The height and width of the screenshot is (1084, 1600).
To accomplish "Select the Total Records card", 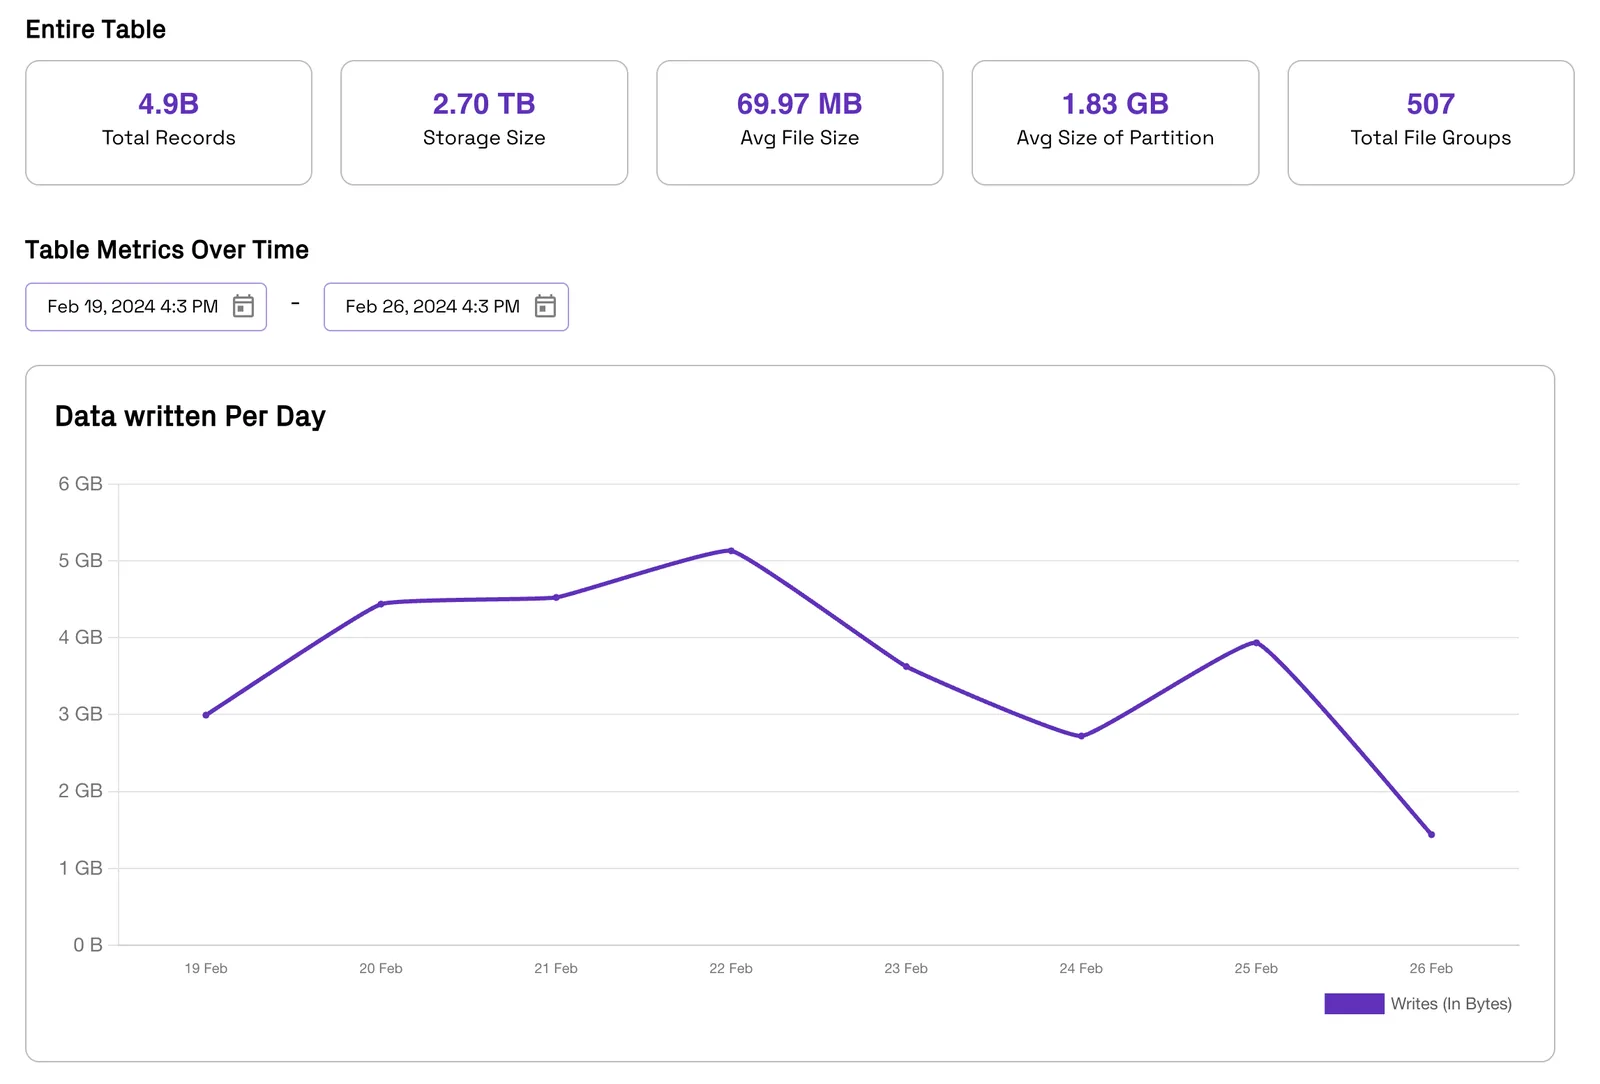I will point(169,123).
